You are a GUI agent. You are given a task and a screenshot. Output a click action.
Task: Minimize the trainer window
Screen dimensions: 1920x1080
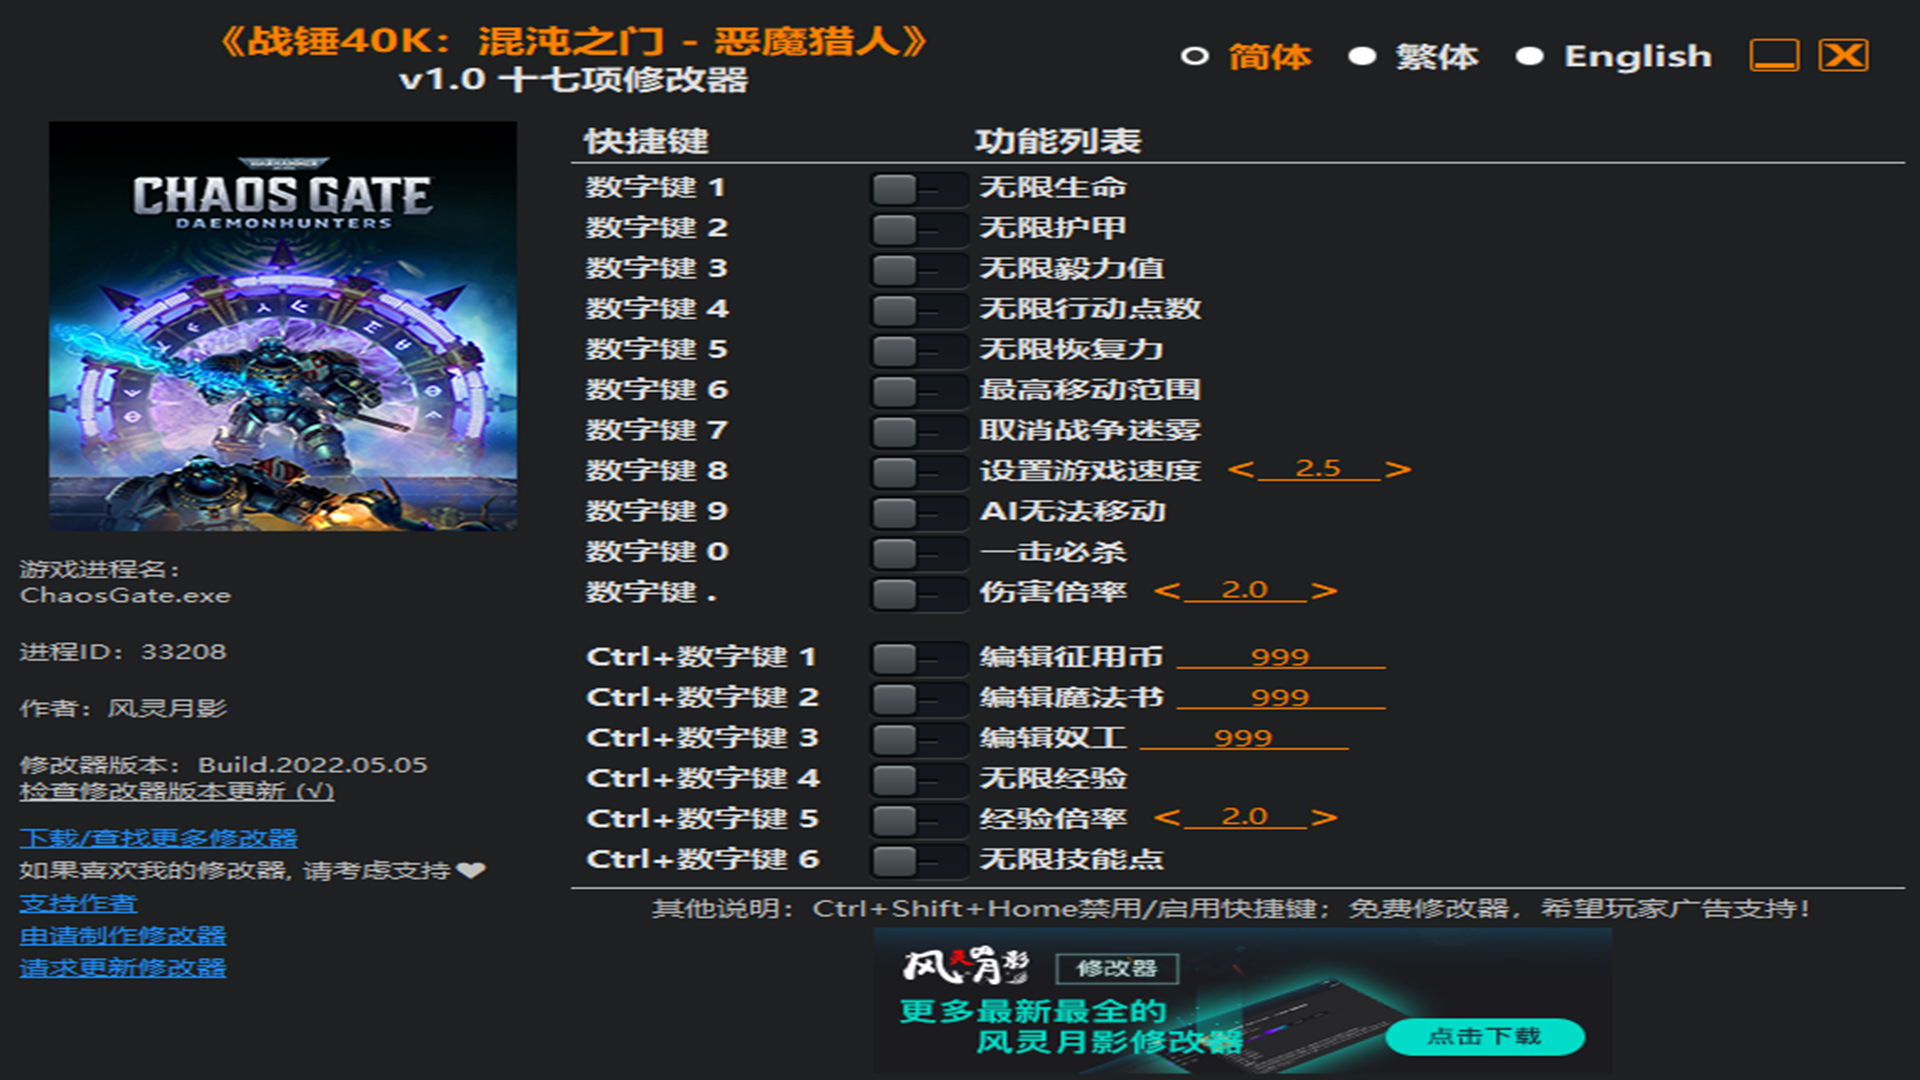coord(1773,55)
